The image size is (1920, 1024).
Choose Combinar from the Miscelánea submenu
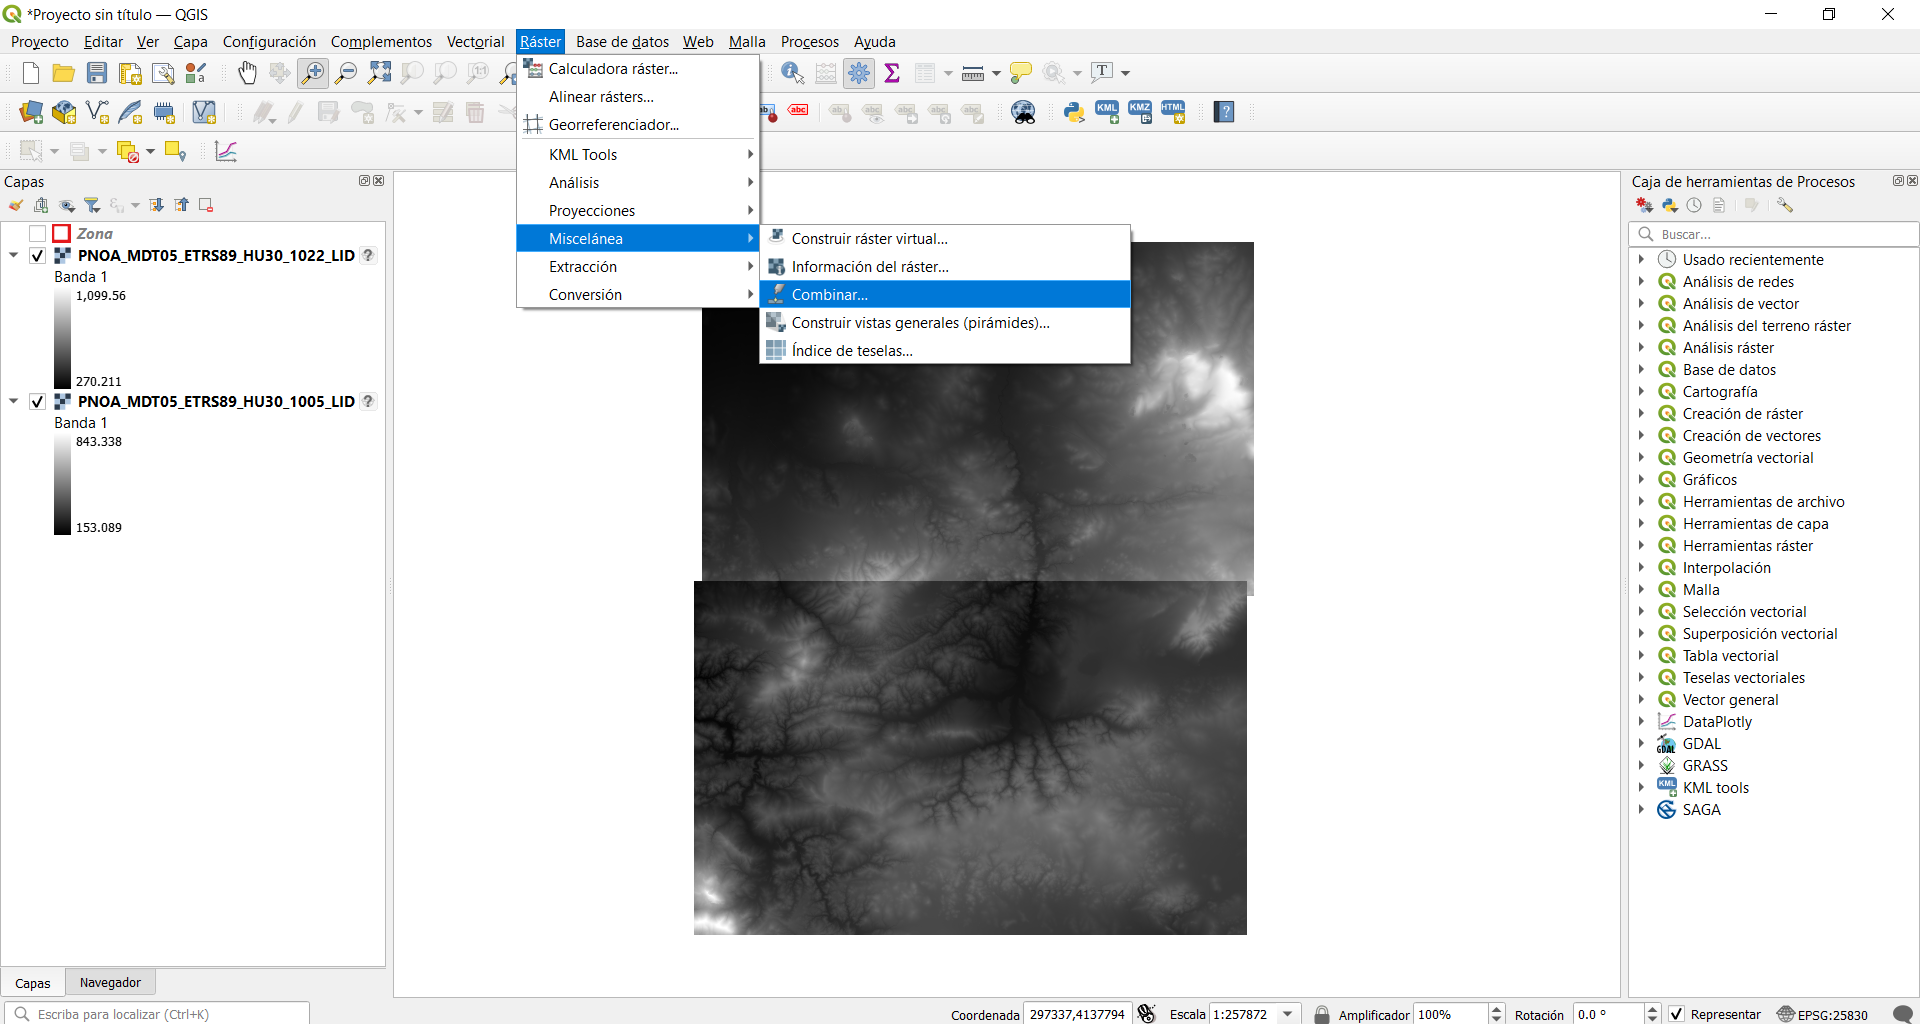pyautogui.click(x=829, y=295)
